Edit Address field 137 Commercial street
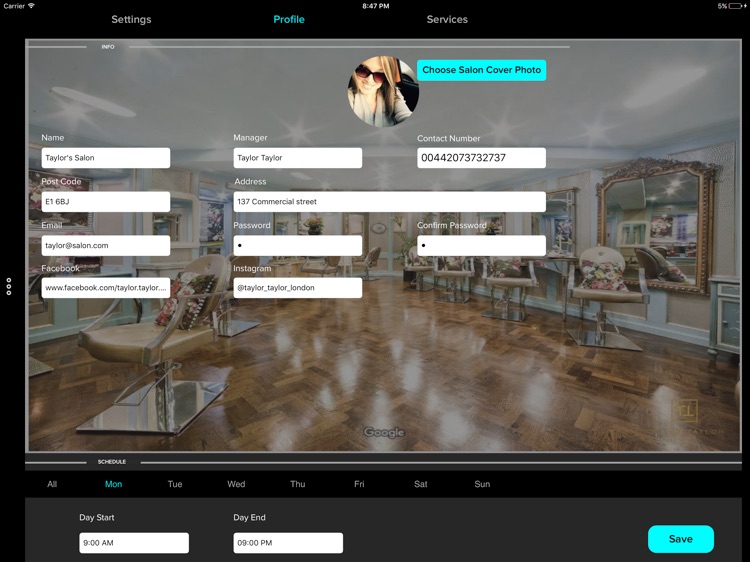Image resolution: width=750 pixels, height=562 pixels. tap(389, 202)
